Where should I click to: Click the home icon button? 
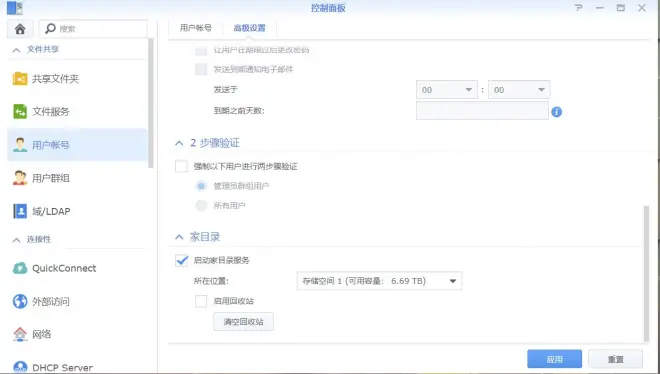(x=20, y=29)
